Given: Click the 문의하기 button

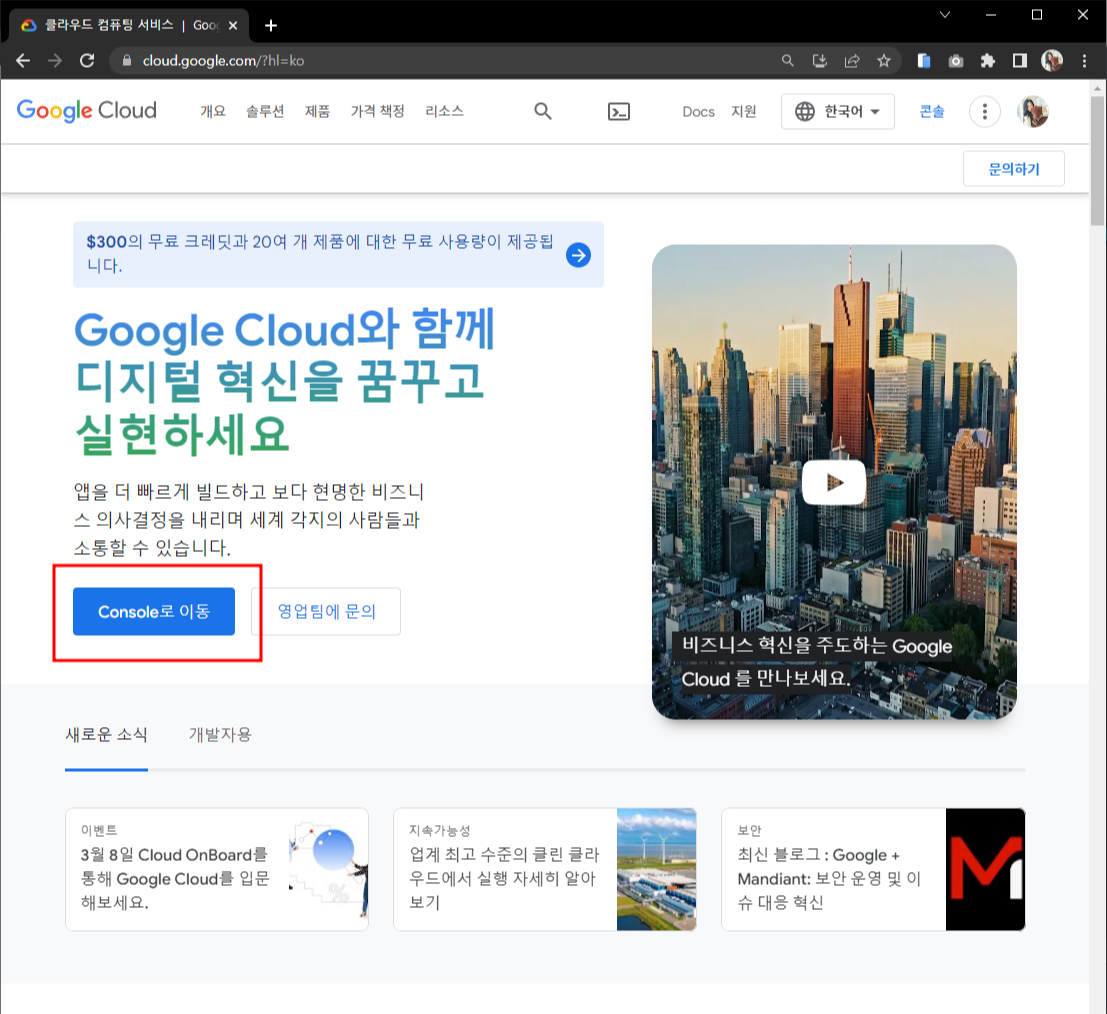Looking at the screenshot, I should click(x=1014, y=169).
